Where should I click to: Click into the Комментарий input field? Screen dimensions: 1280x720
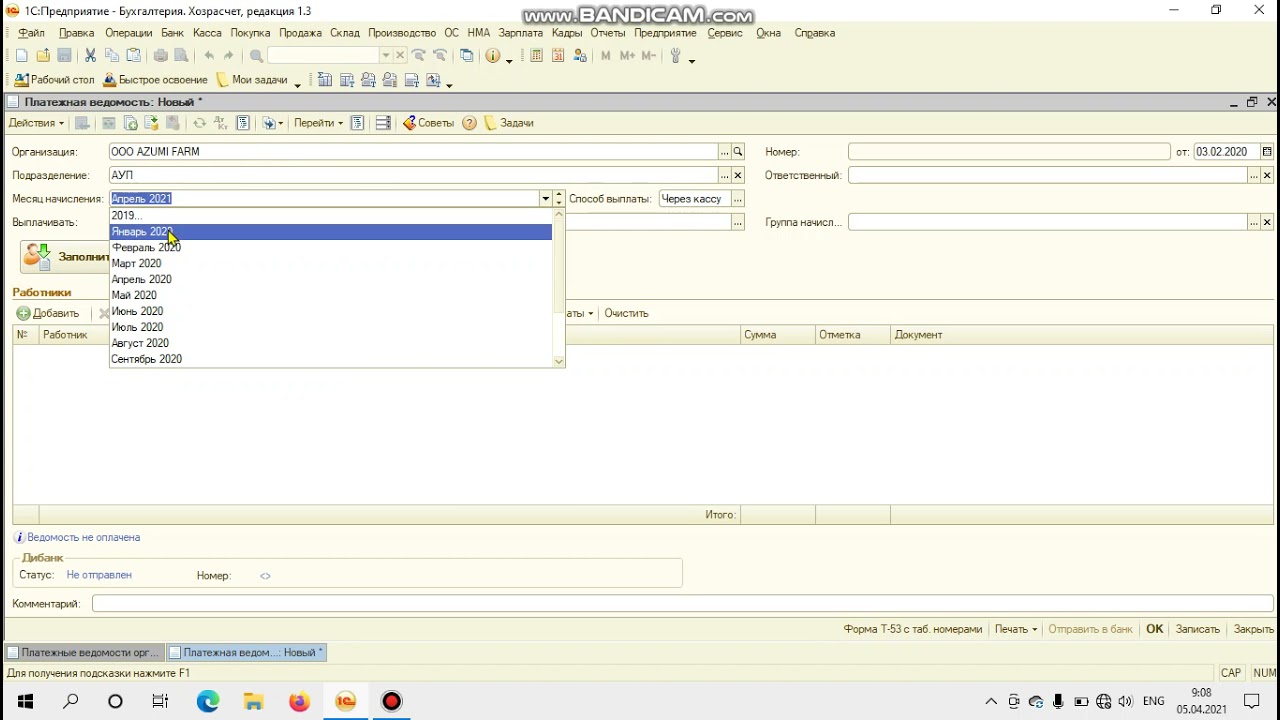683,604
